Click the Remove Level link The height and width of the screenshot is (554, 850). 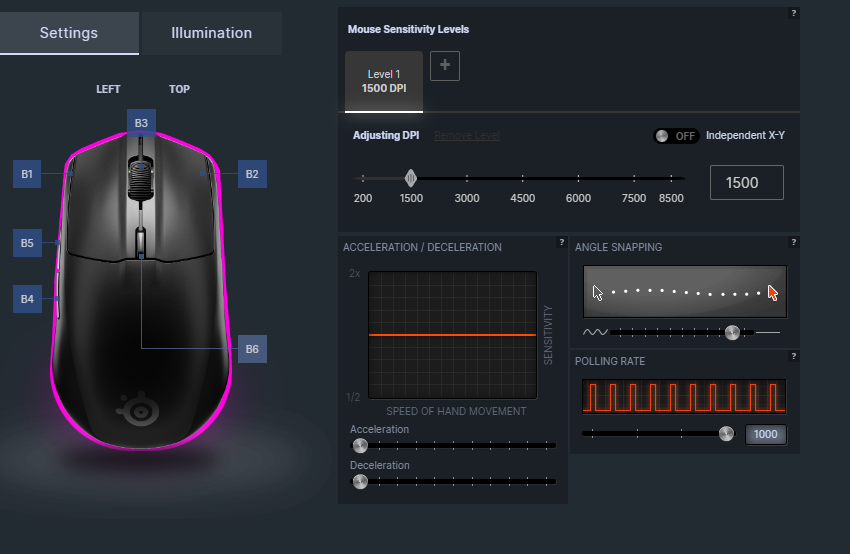pos(467,135)
